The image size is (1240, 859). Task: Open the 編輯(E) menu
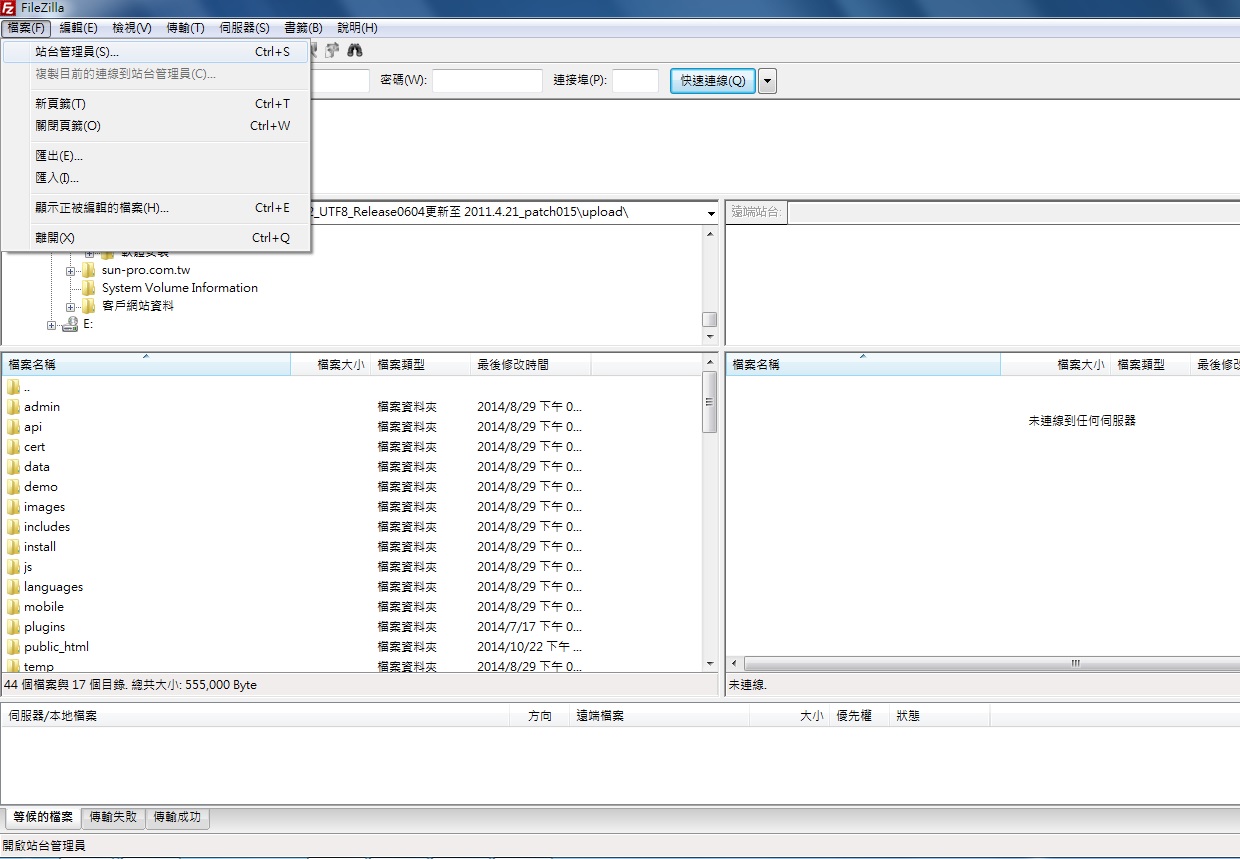click(79, 28)
